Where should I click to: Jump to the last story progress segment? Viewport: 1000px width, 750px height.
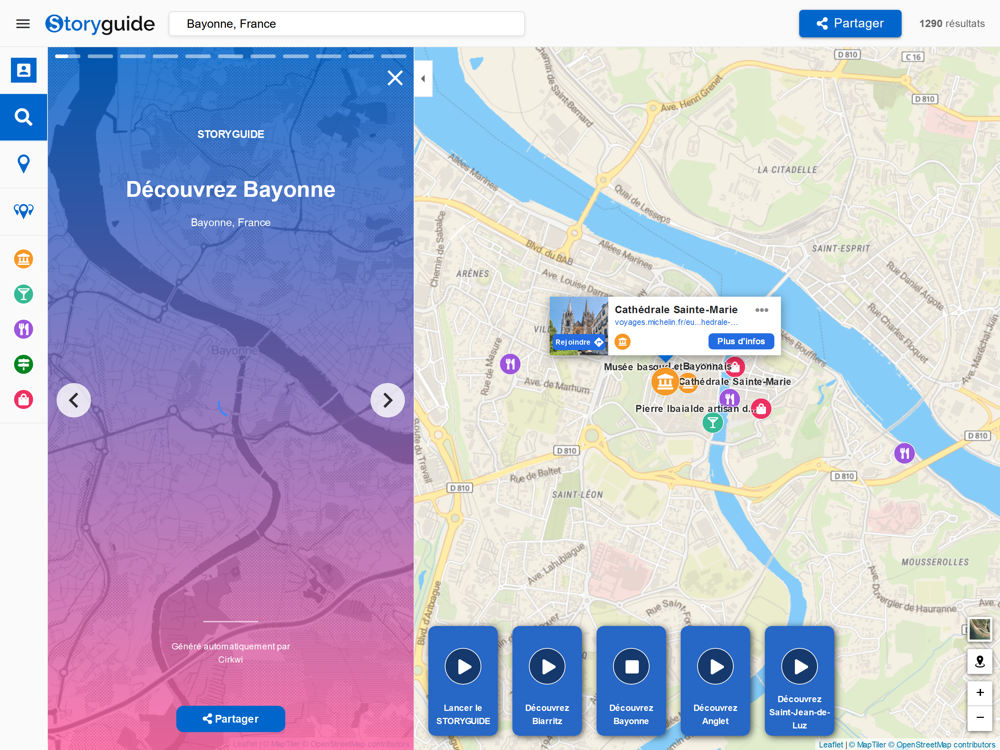point(393,56)
